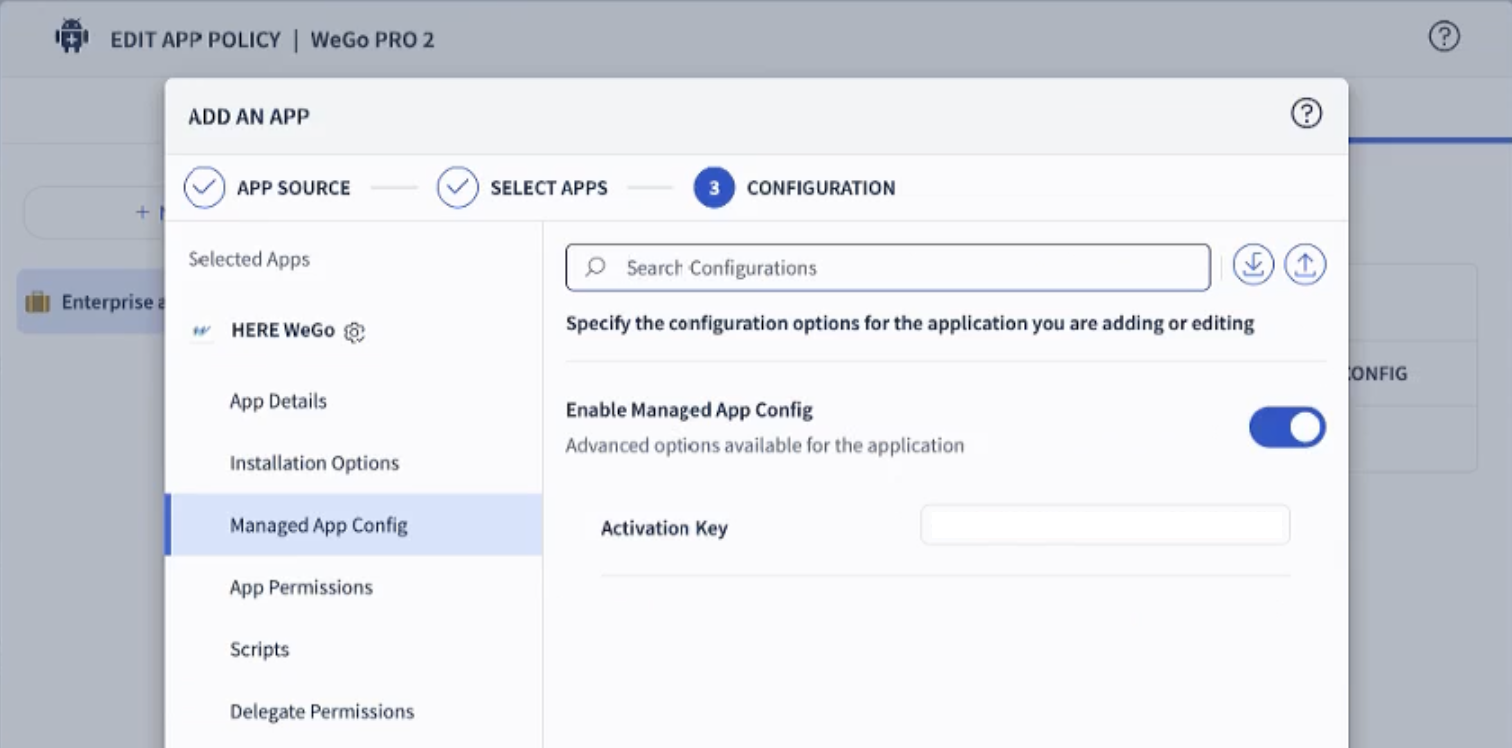The width and height of the screenshot is (1512, 748).
Task: Click the Activation Key input field
Action: coord(1105,525)
